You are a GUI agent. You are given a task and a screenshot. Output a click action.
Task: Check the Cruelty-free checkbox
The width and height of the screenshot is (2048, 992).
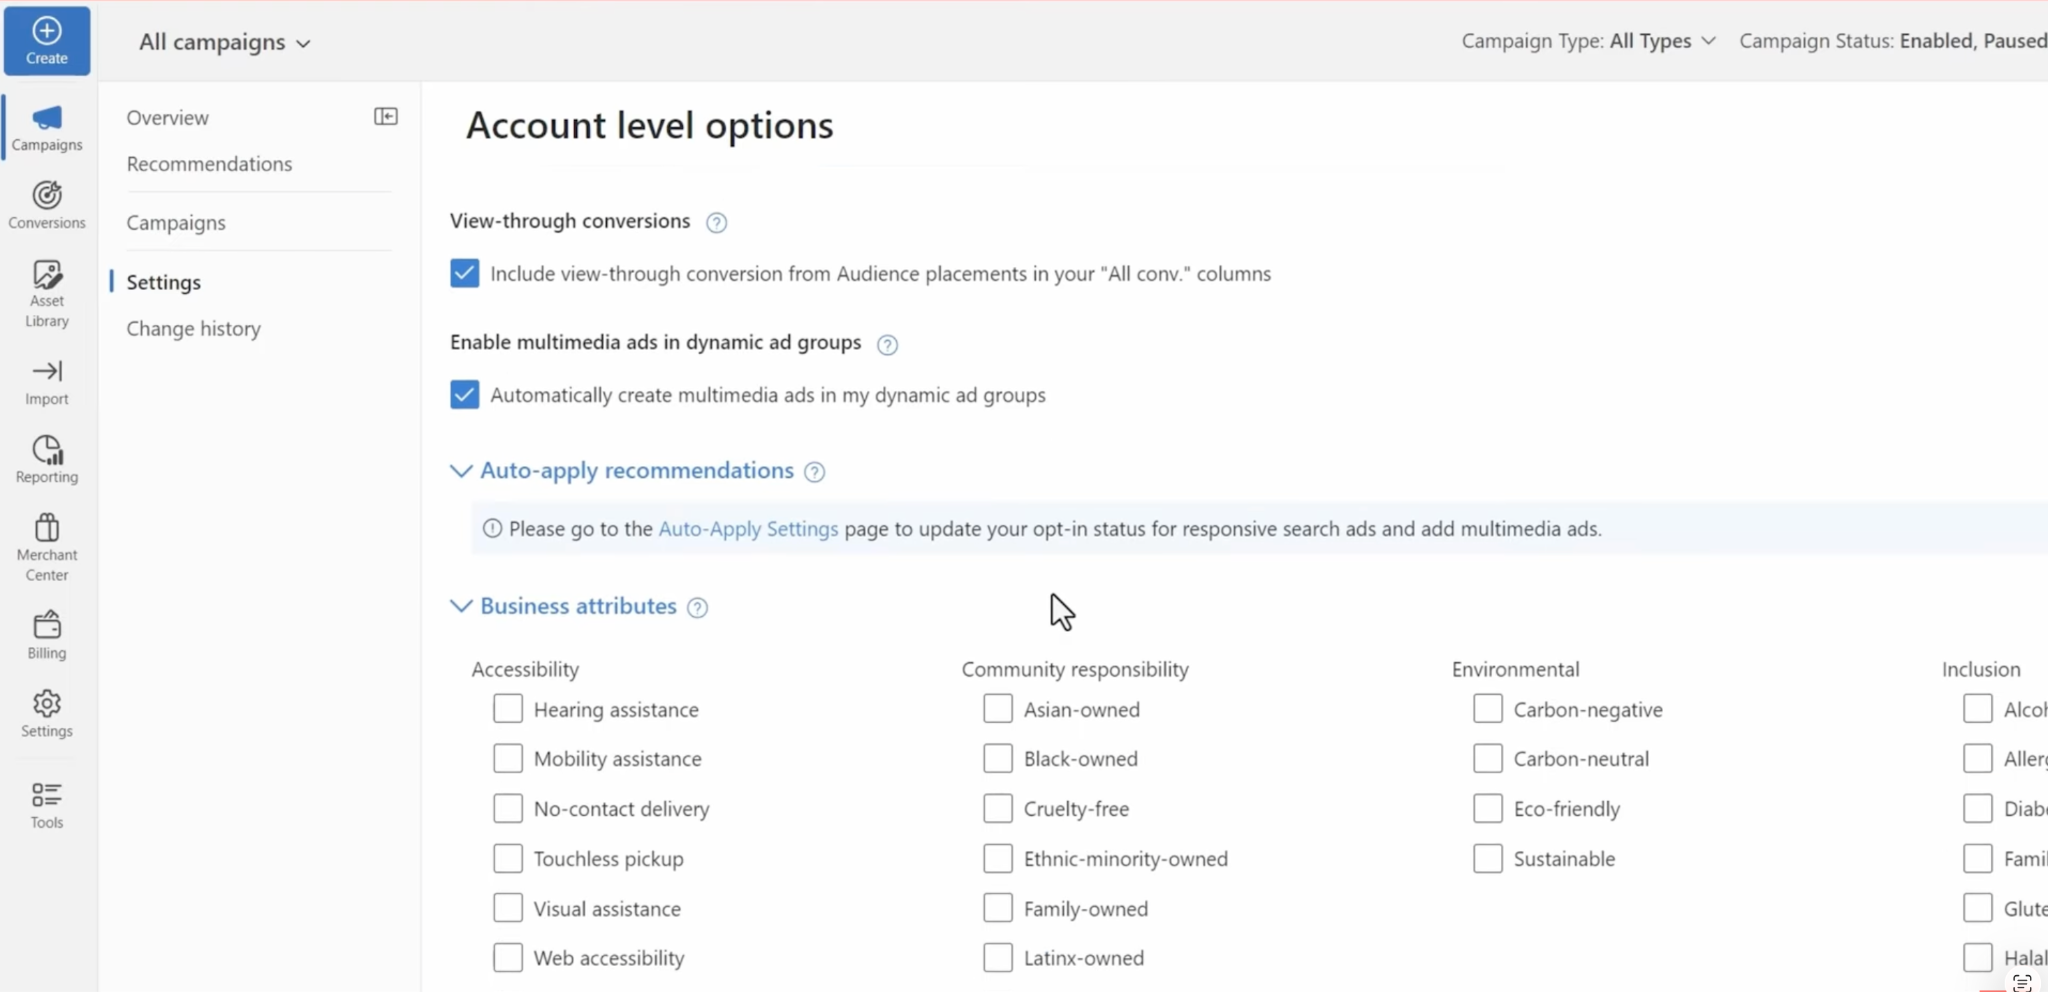pyautogui.click(x=998, y=808)
